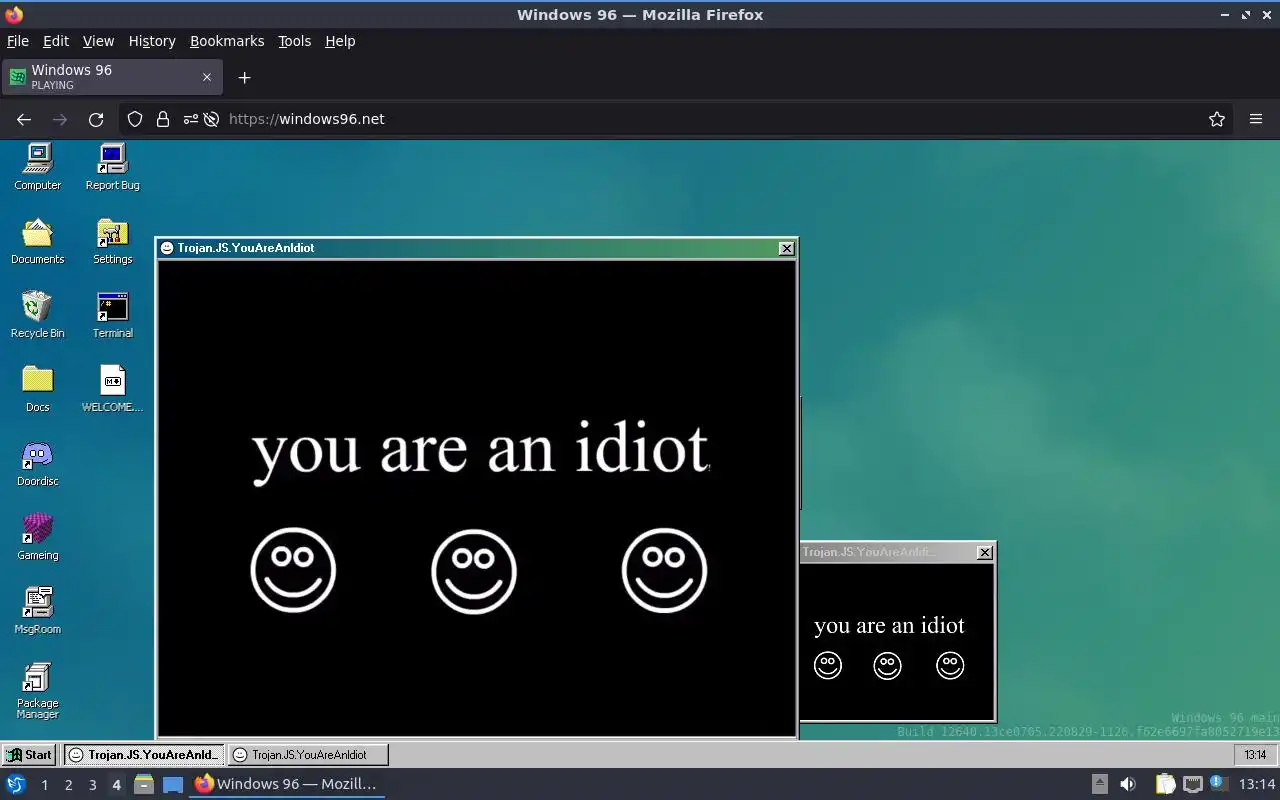The image size is (1280, 800).
Task: Launch the Terminal shortcut
Action: tap(112, 315)
